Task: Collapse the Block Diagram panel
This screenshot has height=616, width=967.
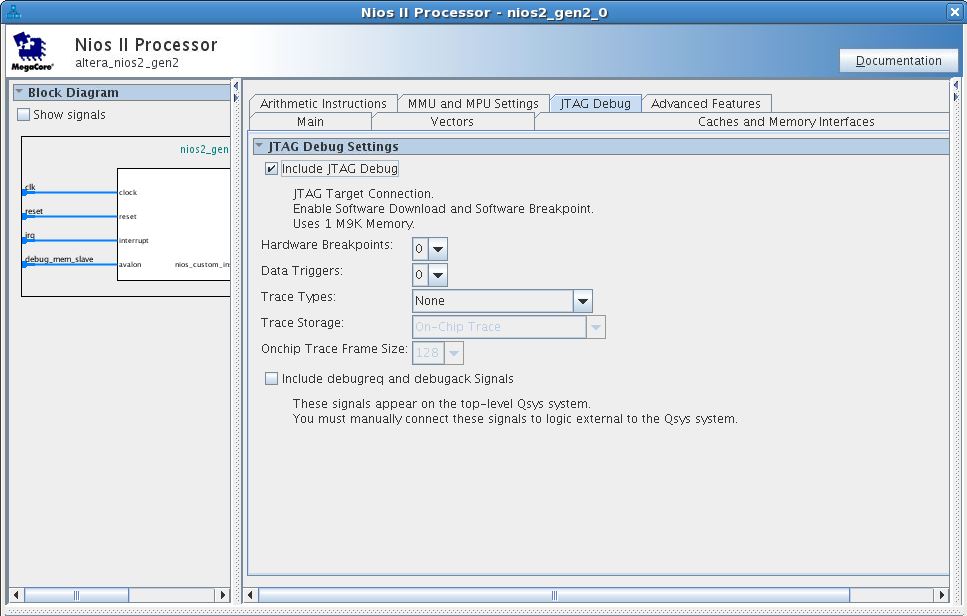Action: tap(19, 92)
